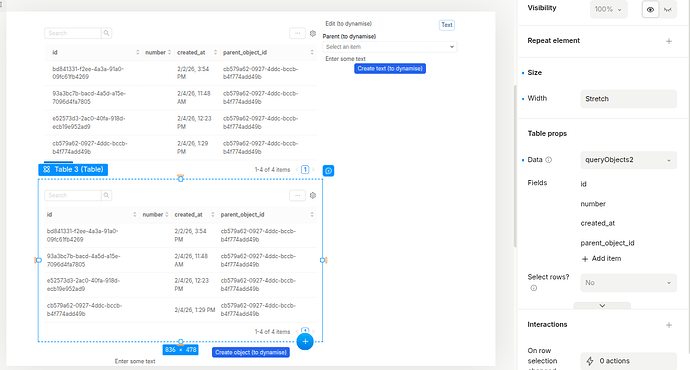Click the Edit (to dynamise) text

pos(349,24)
